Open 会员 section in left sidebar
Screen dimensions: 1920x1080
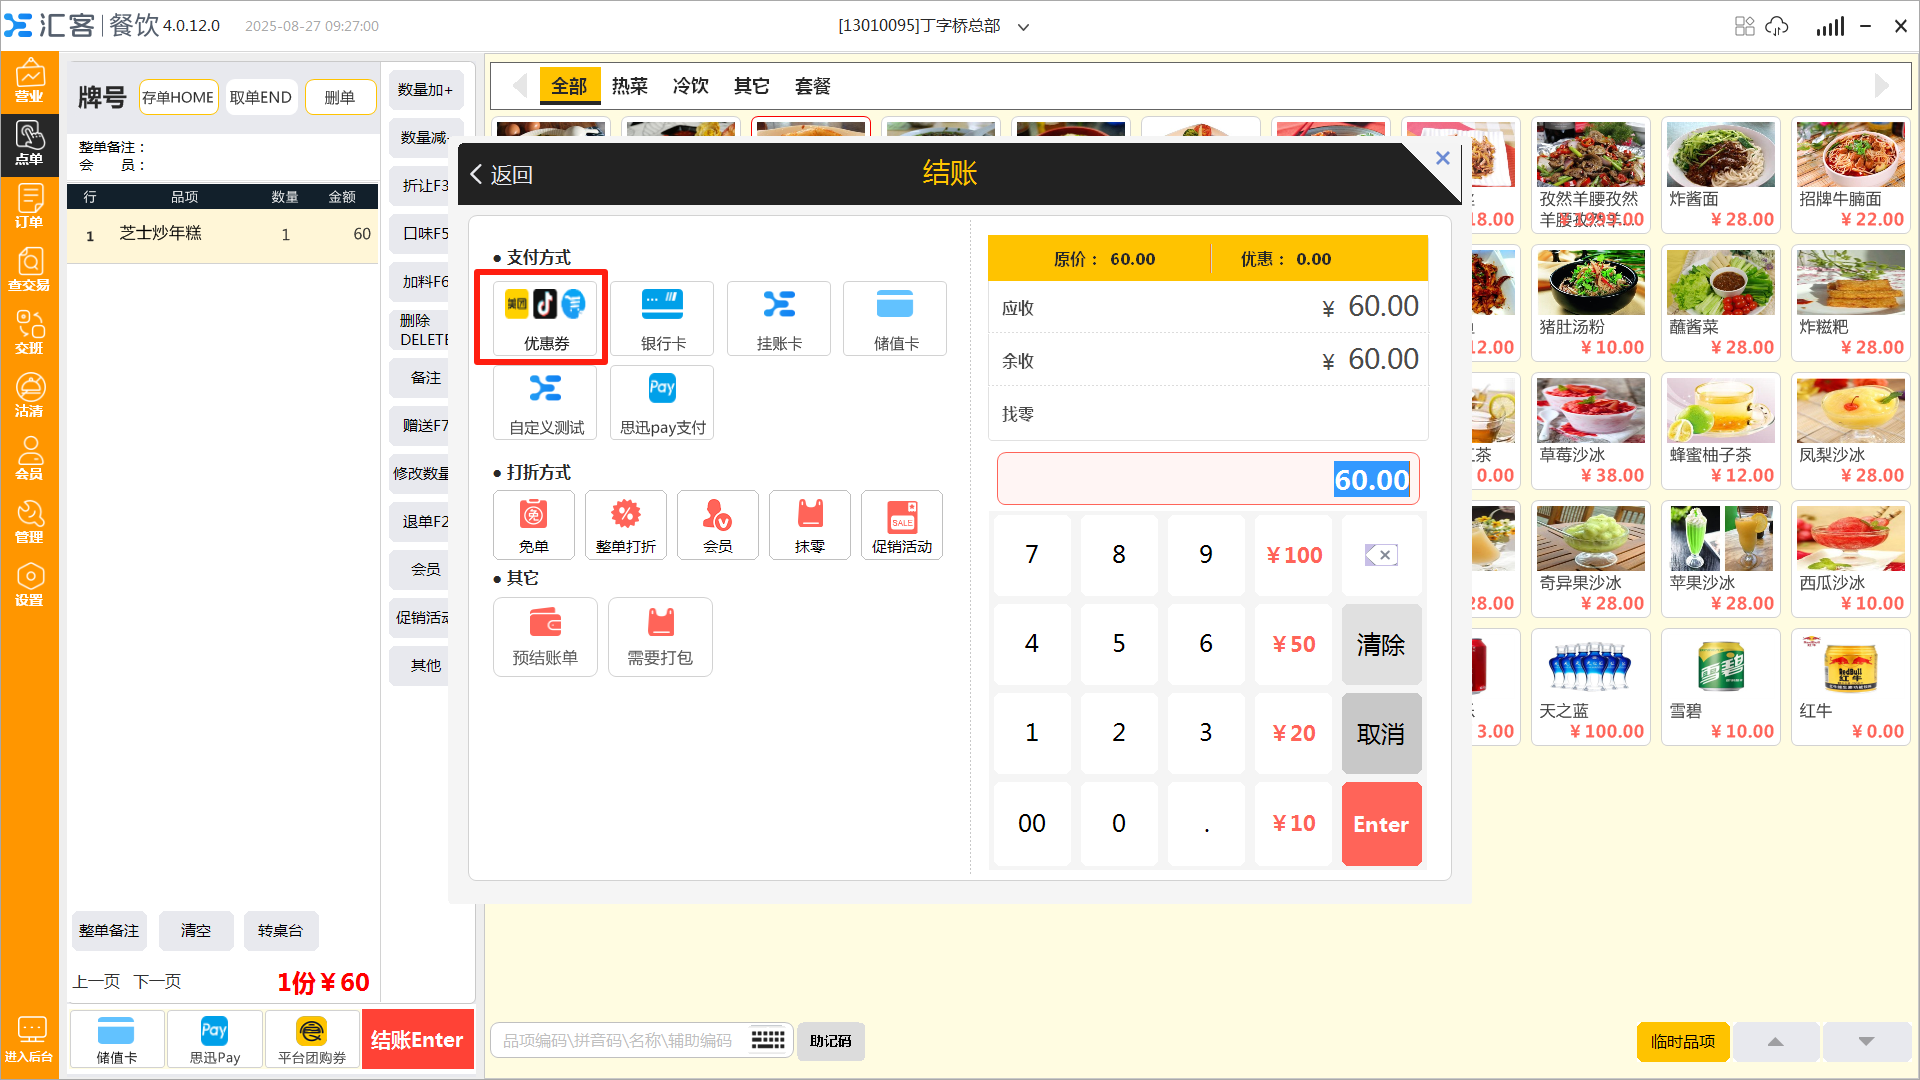(29, 459)
